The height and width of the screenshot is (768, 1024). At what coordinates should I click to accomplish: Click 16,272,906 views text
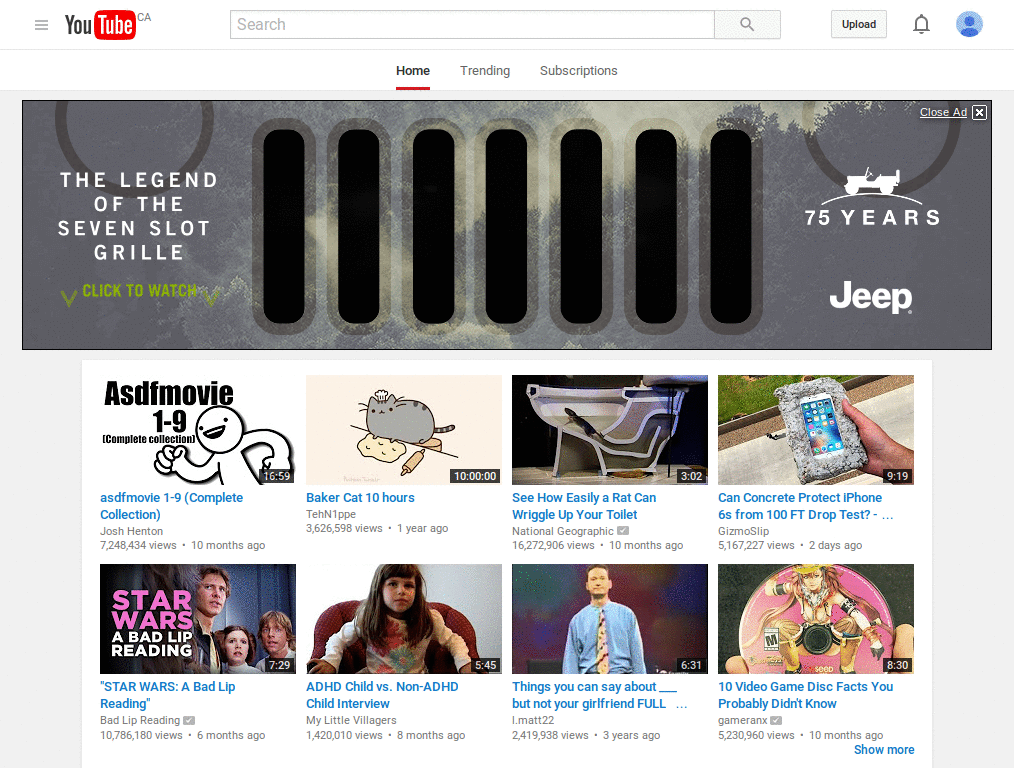tap(553, 545)
